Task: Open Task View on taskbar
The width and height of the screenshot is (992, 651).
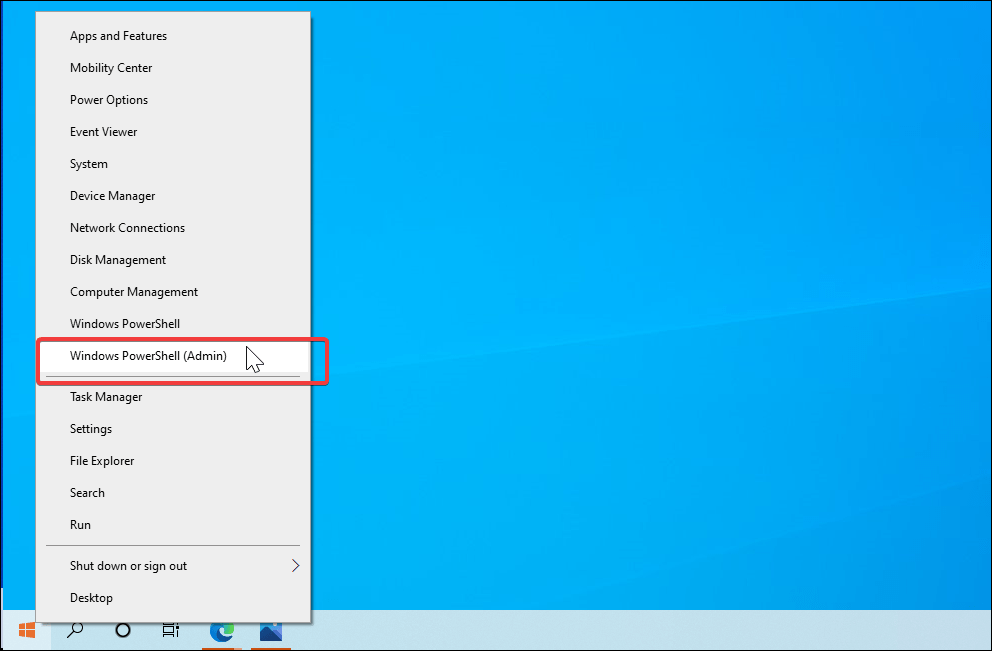Action: pos(171,630)
